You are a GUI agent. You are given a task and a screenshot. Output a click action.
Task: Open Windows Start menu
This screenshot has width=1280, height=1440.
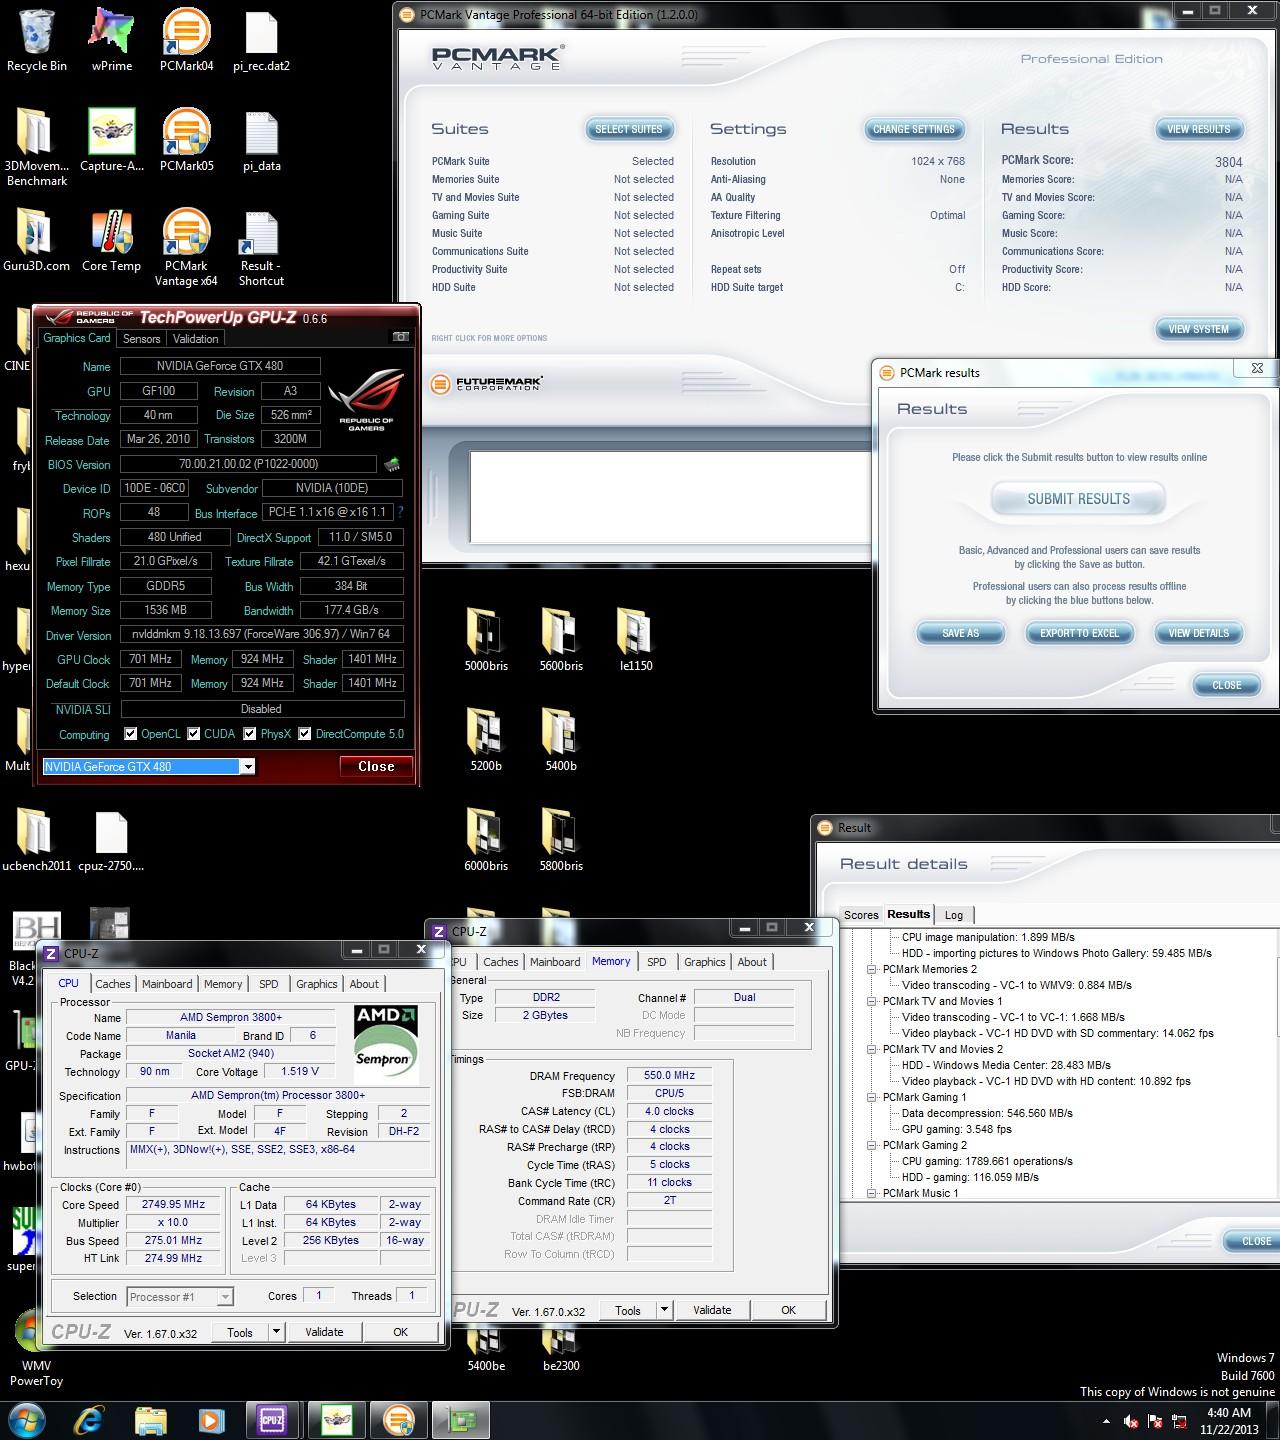click(27, 1419)
